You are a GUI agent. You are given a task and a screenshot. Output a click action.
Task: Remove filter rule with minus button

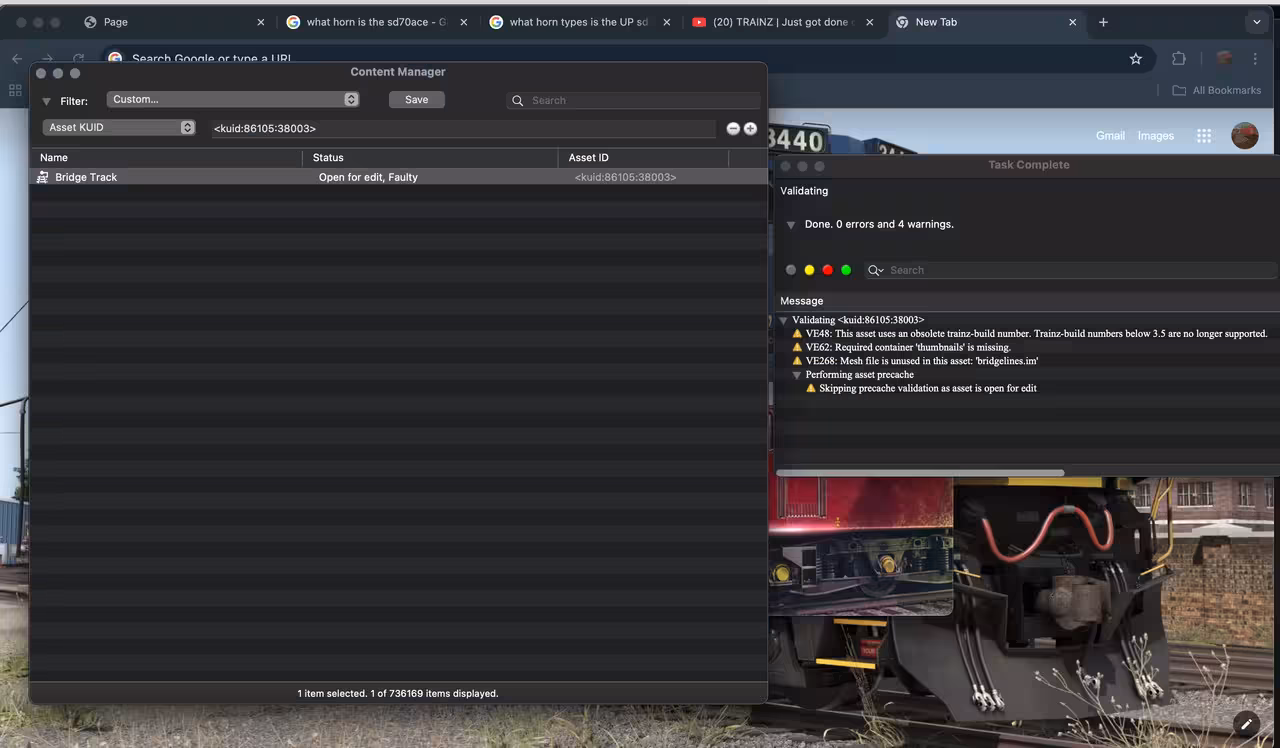coord(733,129)
